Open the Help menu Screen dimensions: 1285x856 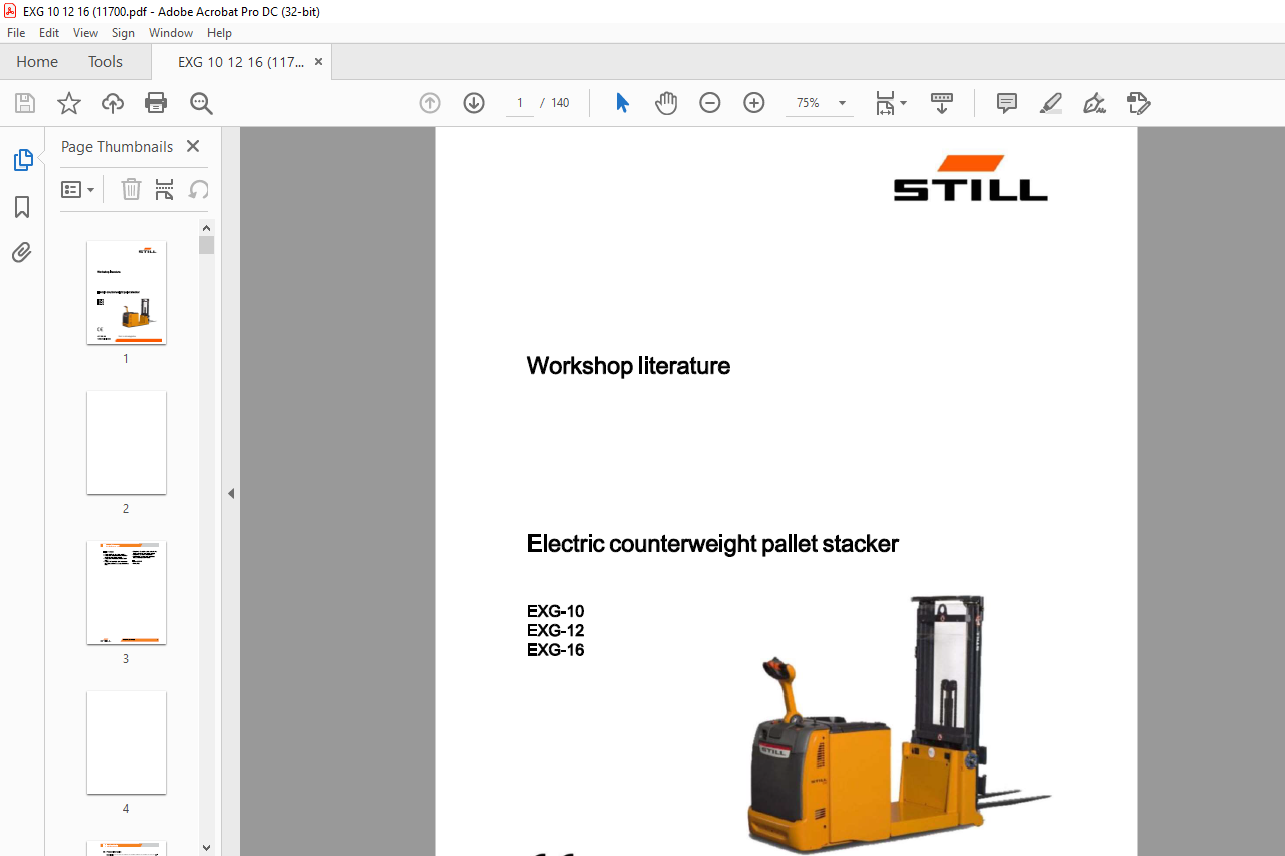click(219, 33)
